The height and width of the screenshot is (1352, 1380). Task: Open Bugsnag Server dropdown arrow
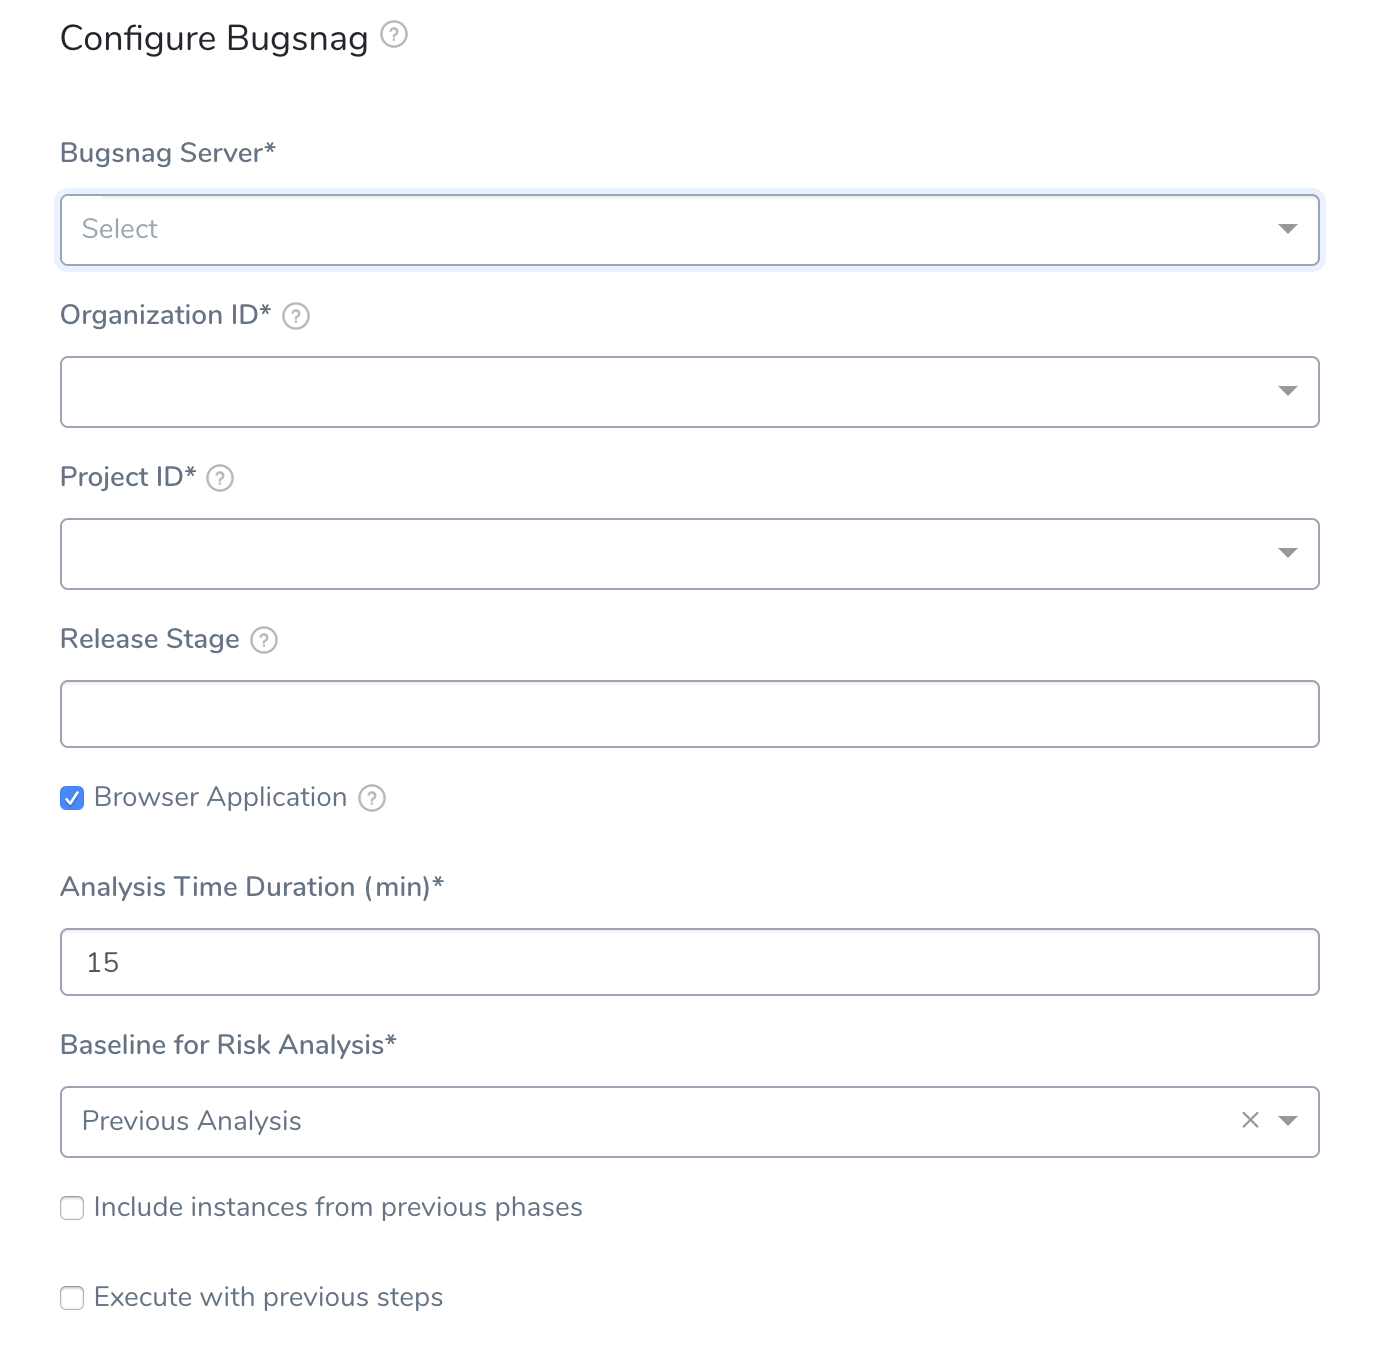[1288, 229]
